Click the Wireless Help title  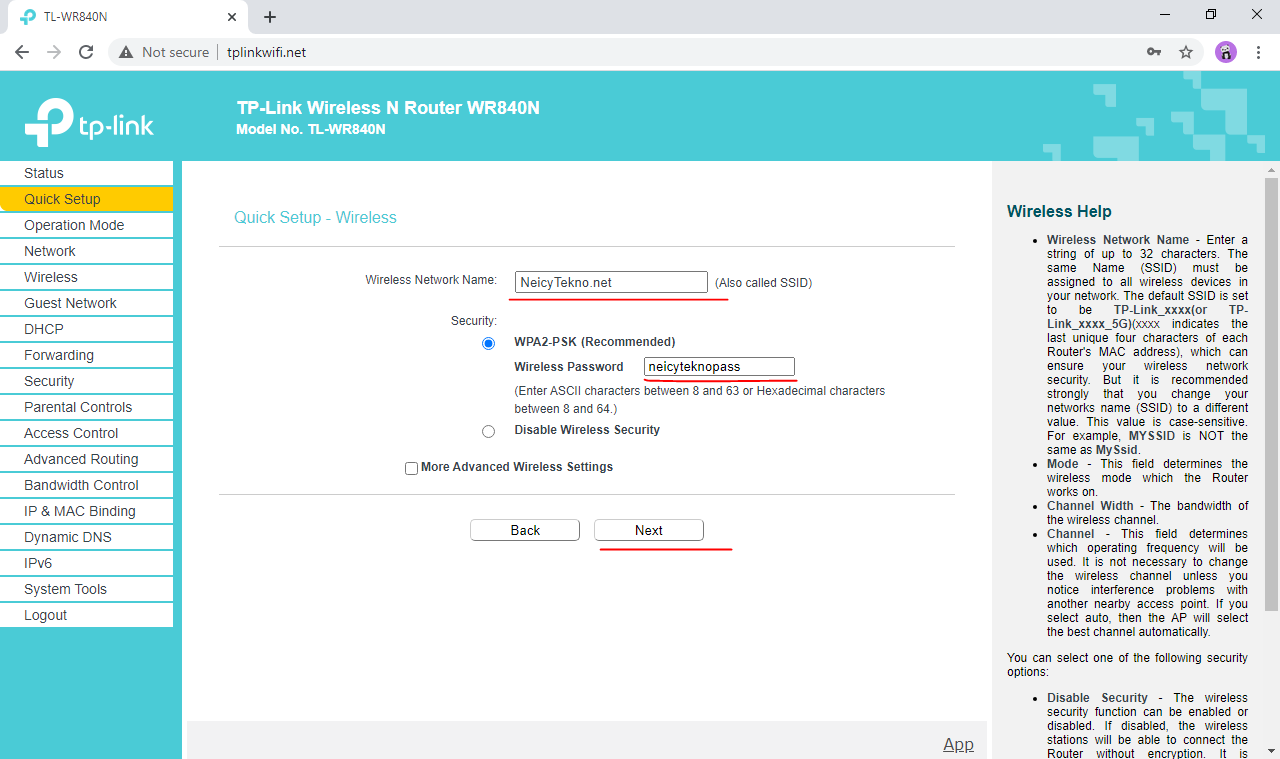1059,211
